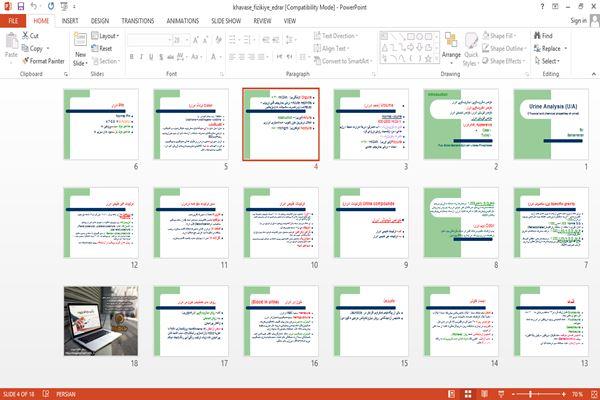Open the FILE tab
Image resolution: width=600 pixels, height=400 pixels.
13,21
